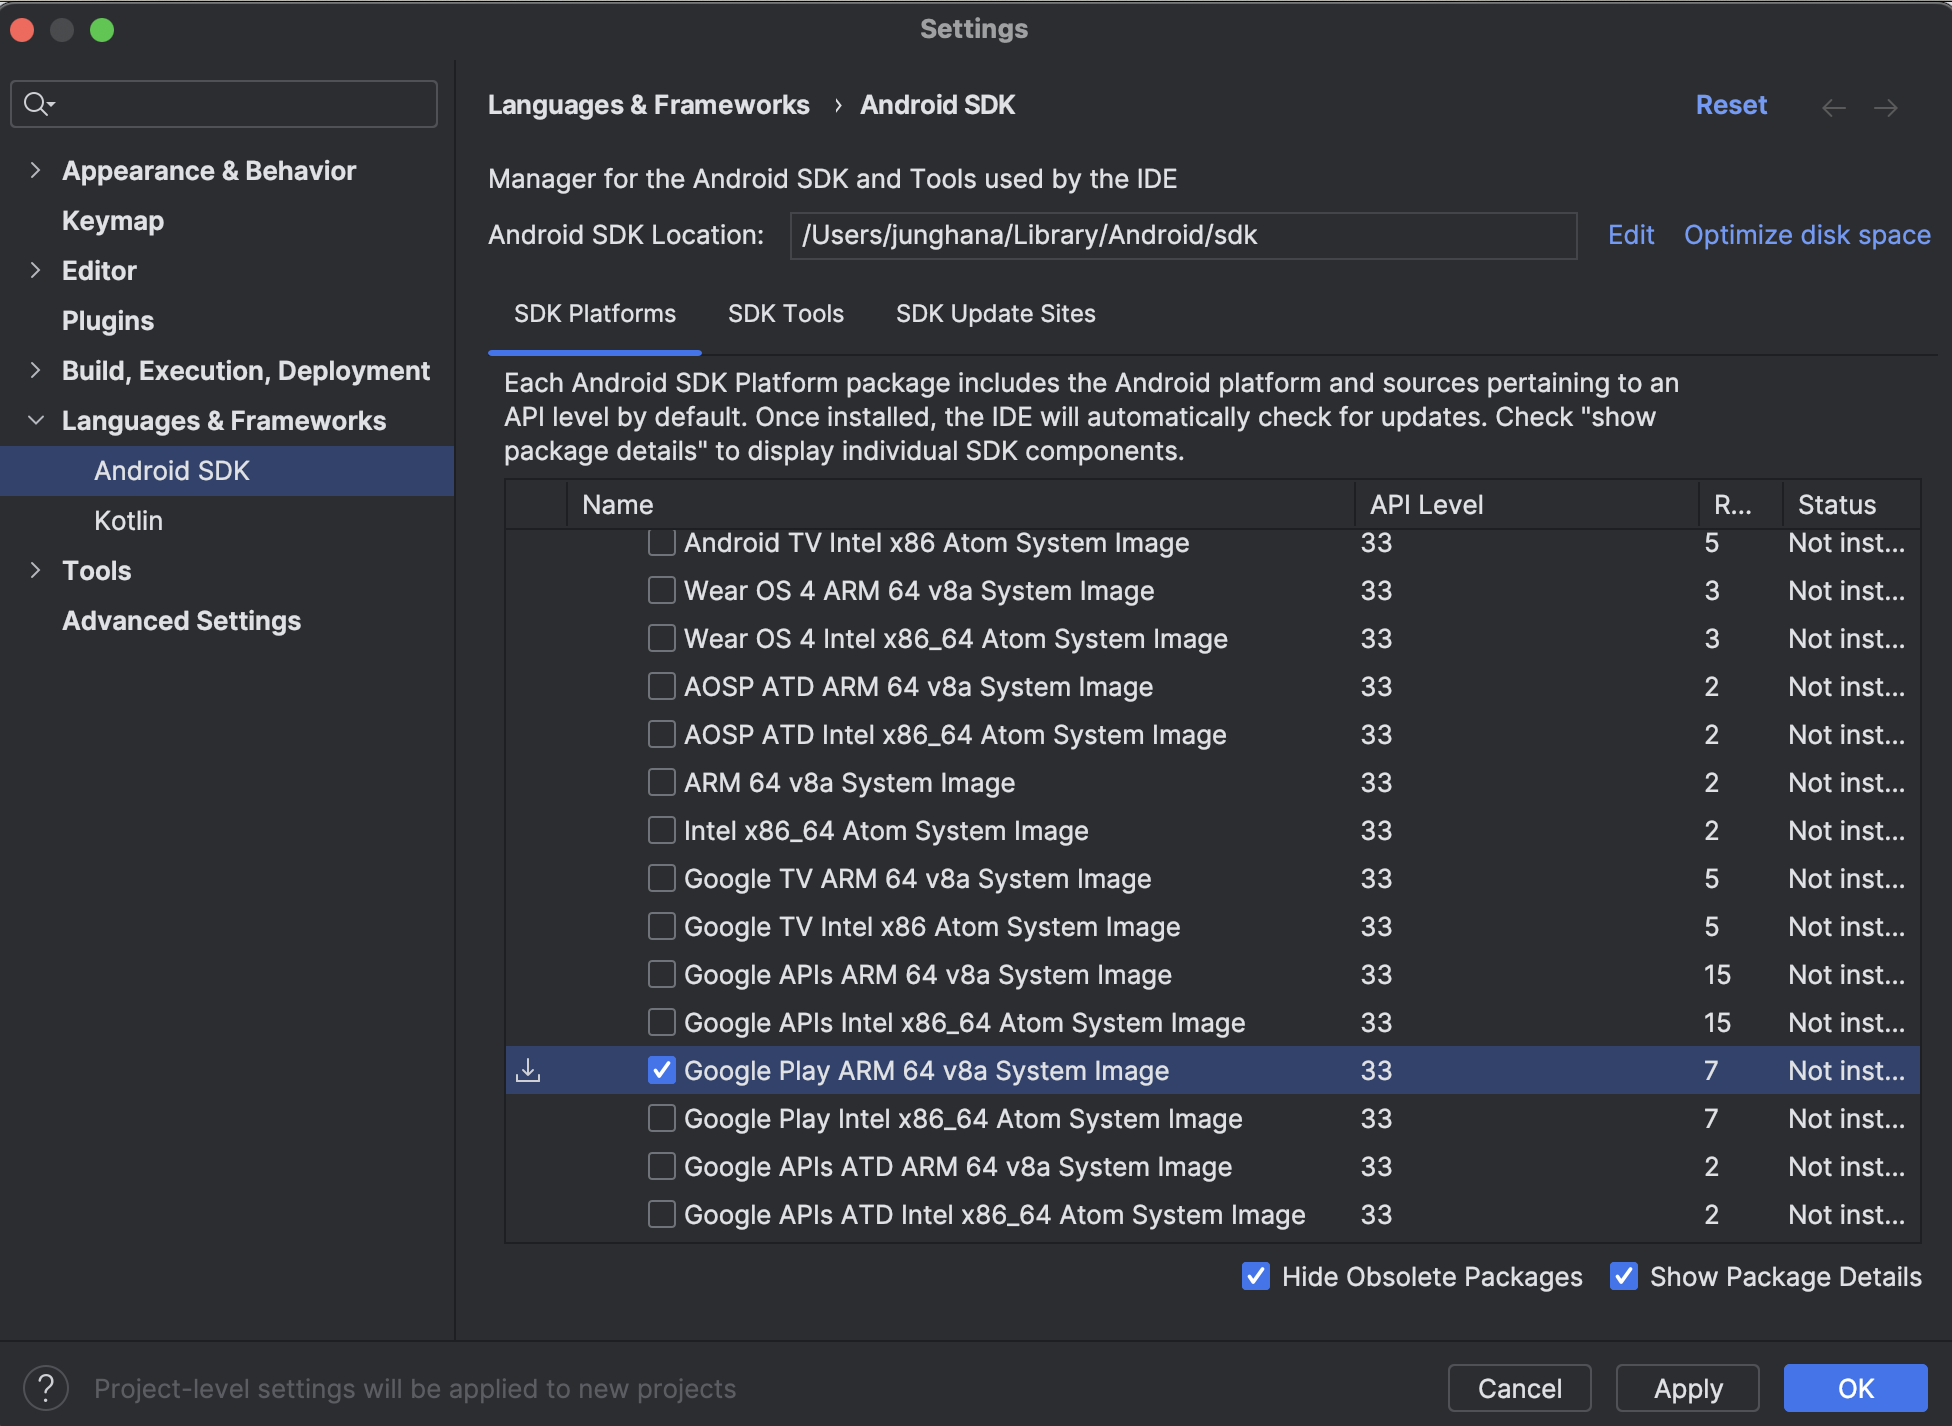Click the R... revision column header
This screenshot has height=1426, width=1952.
[1740, 505]
